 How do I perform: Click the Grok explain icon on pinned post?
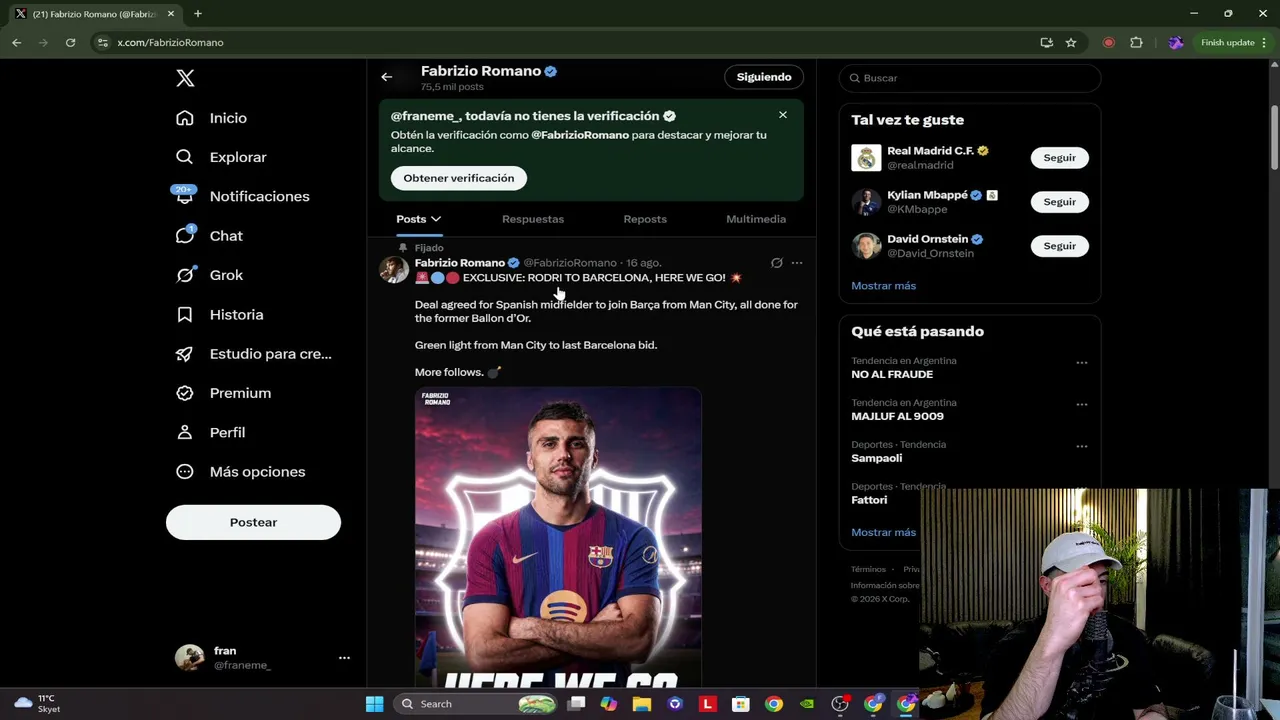776,263
